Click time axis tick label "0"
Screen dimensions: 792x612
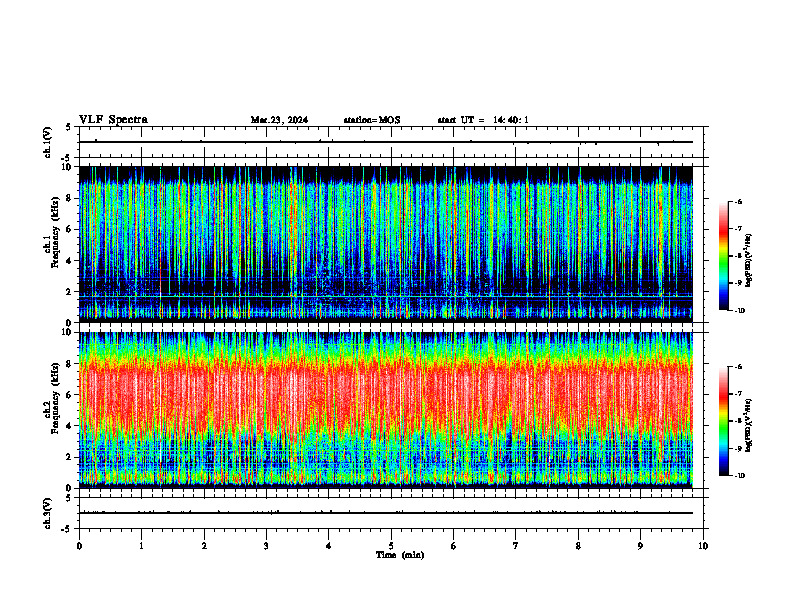79,546
